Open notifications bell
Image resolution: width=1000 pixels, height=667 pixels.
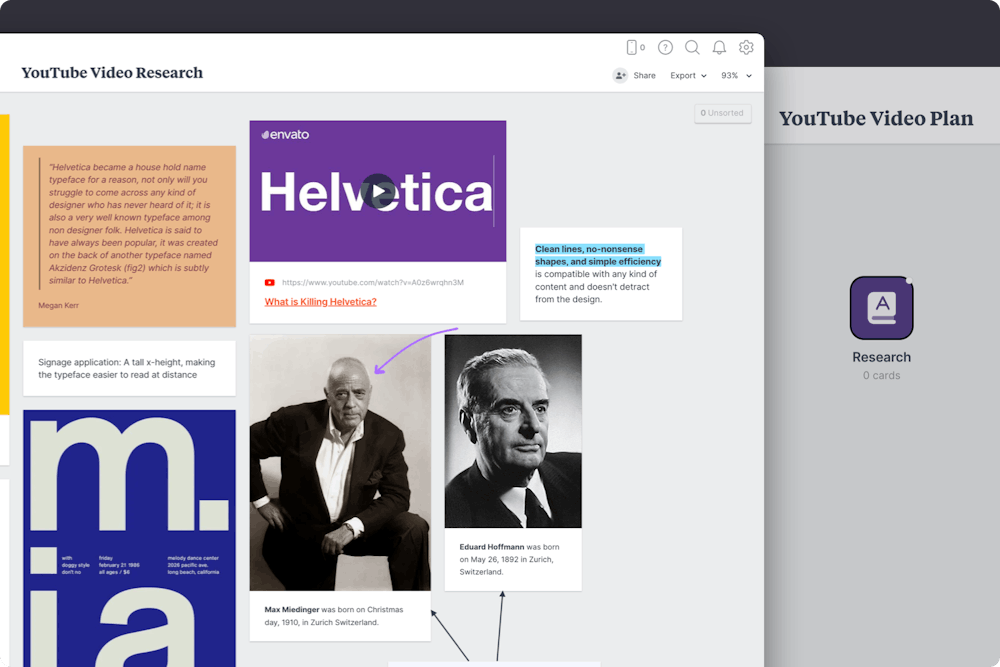point(719,47)
